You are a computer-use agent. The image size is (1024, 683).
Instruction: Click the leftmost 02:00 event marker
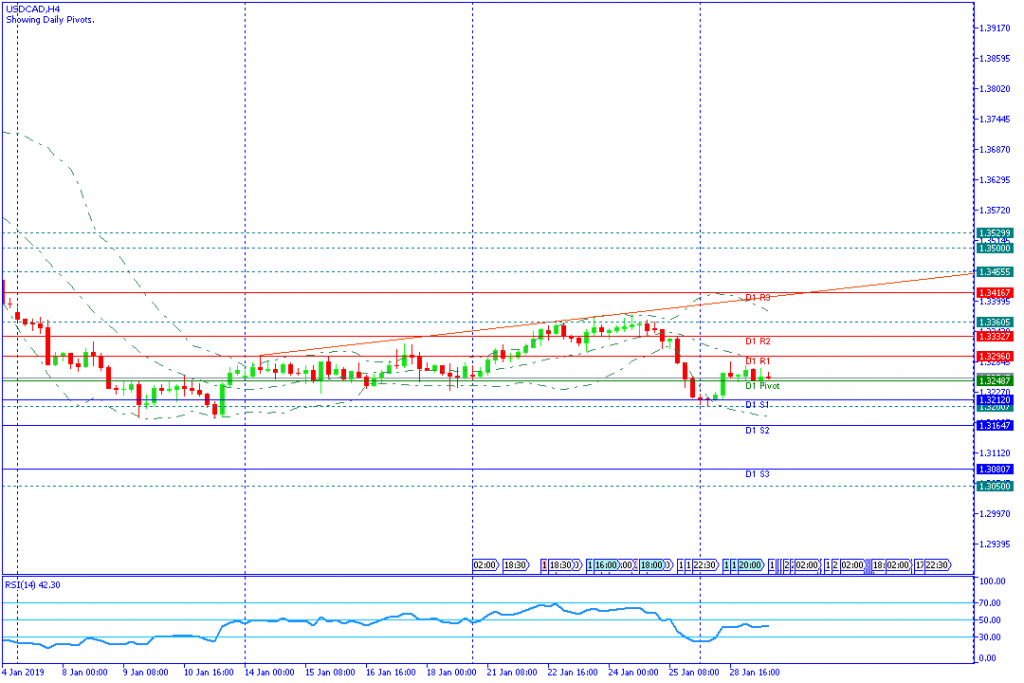pos(485,565)
